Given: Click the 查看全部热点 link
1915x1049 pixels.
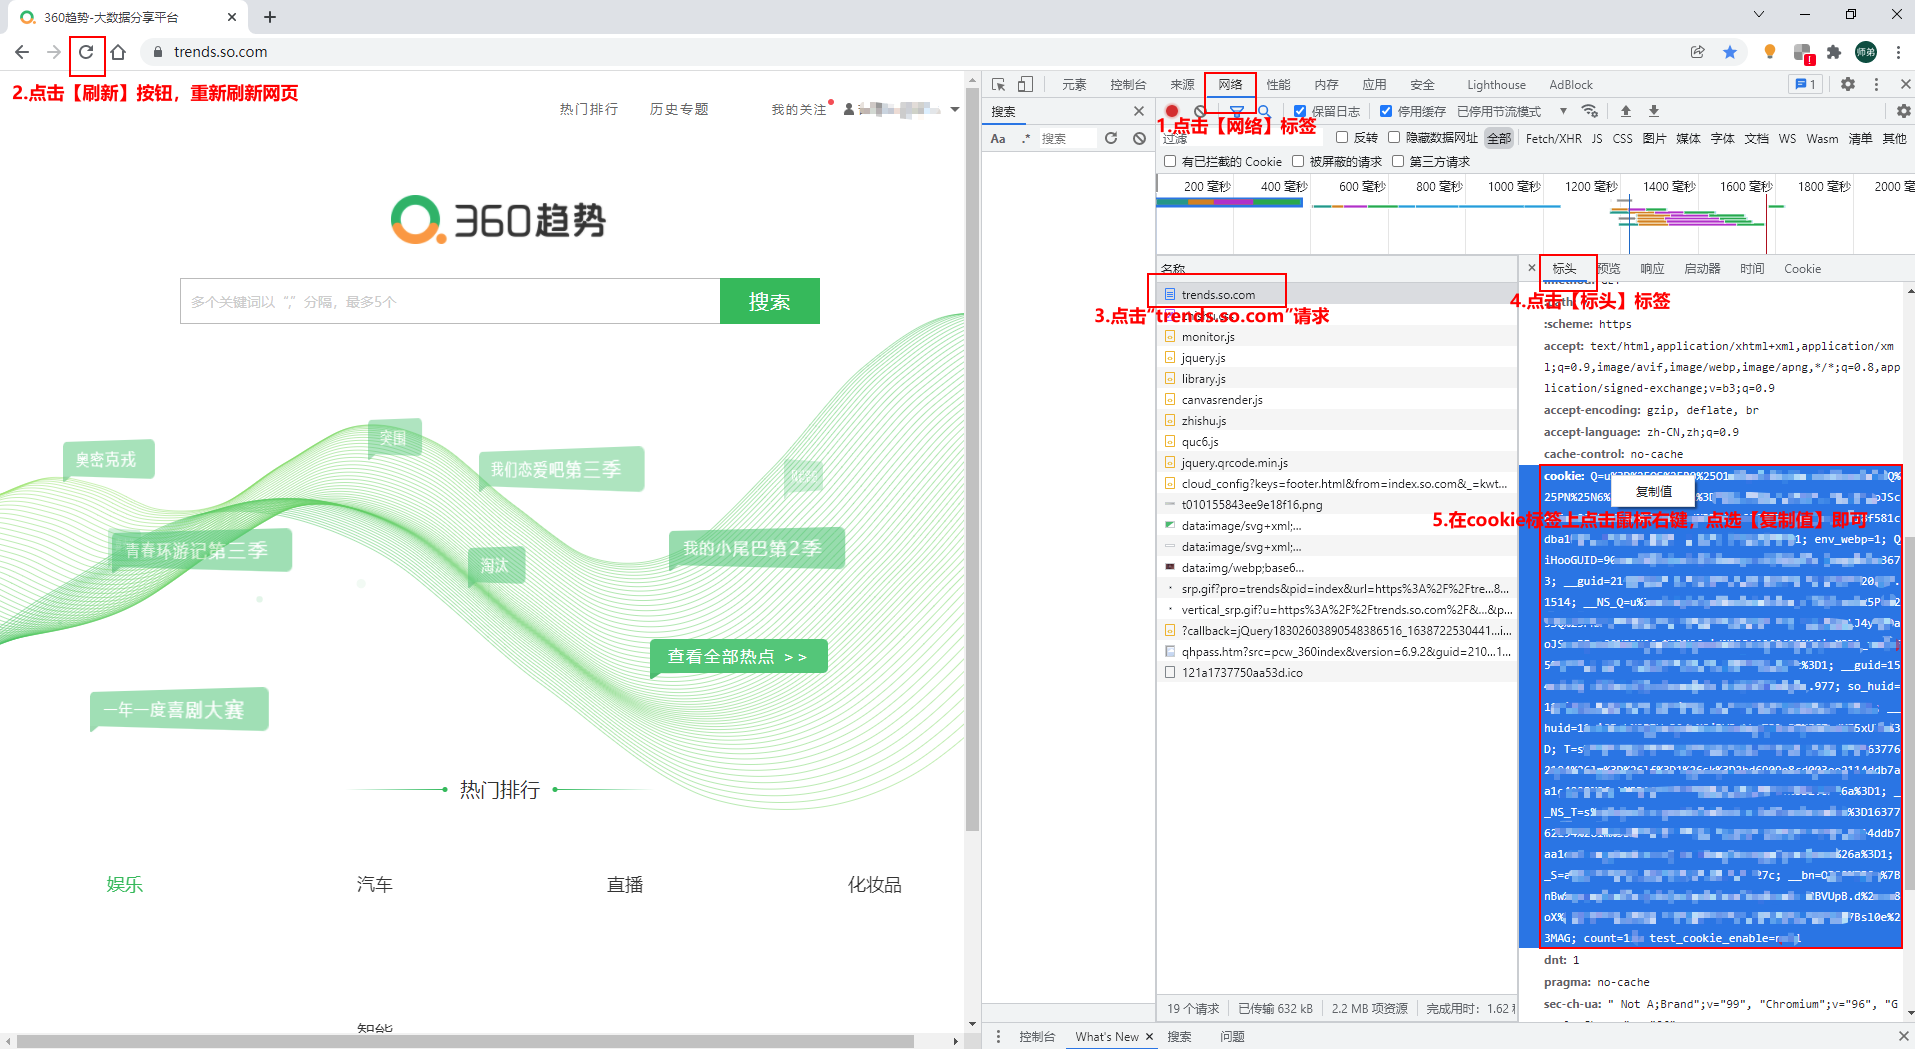Looking at the screenshot, I should pos(738,657).
